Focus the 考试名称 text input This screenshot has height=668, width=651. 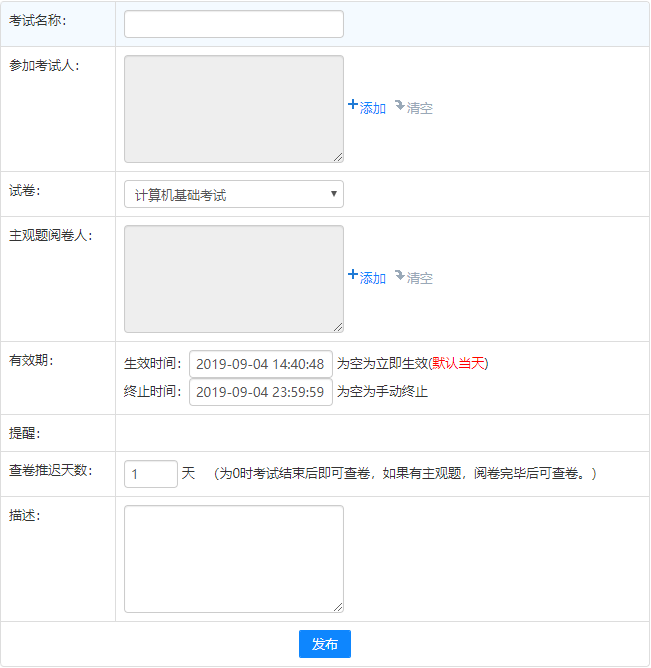233,24
